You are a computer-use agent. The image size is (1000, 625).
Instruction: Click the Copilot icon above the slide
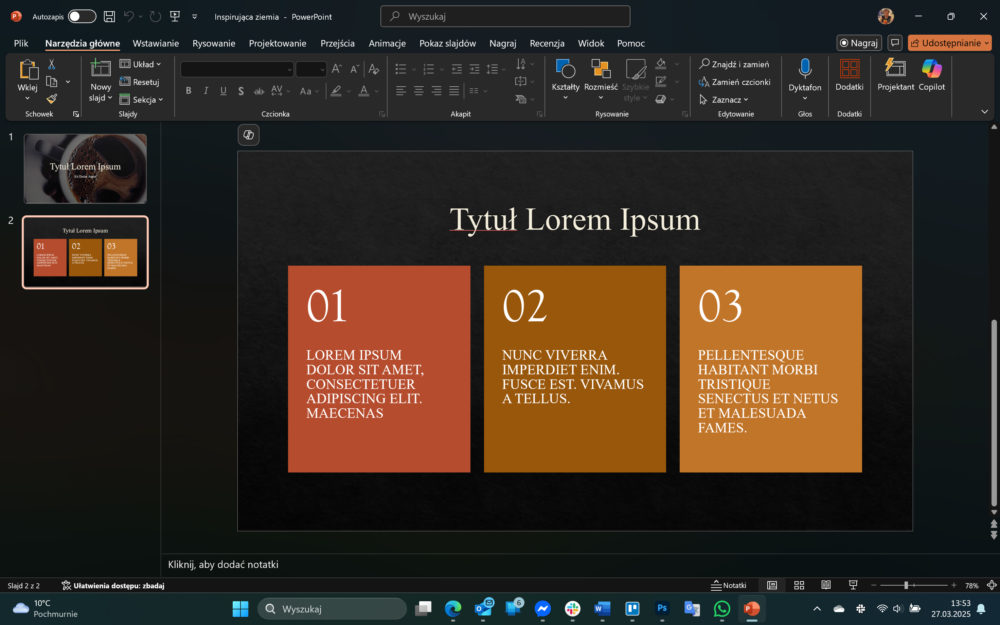pos(249,135)
